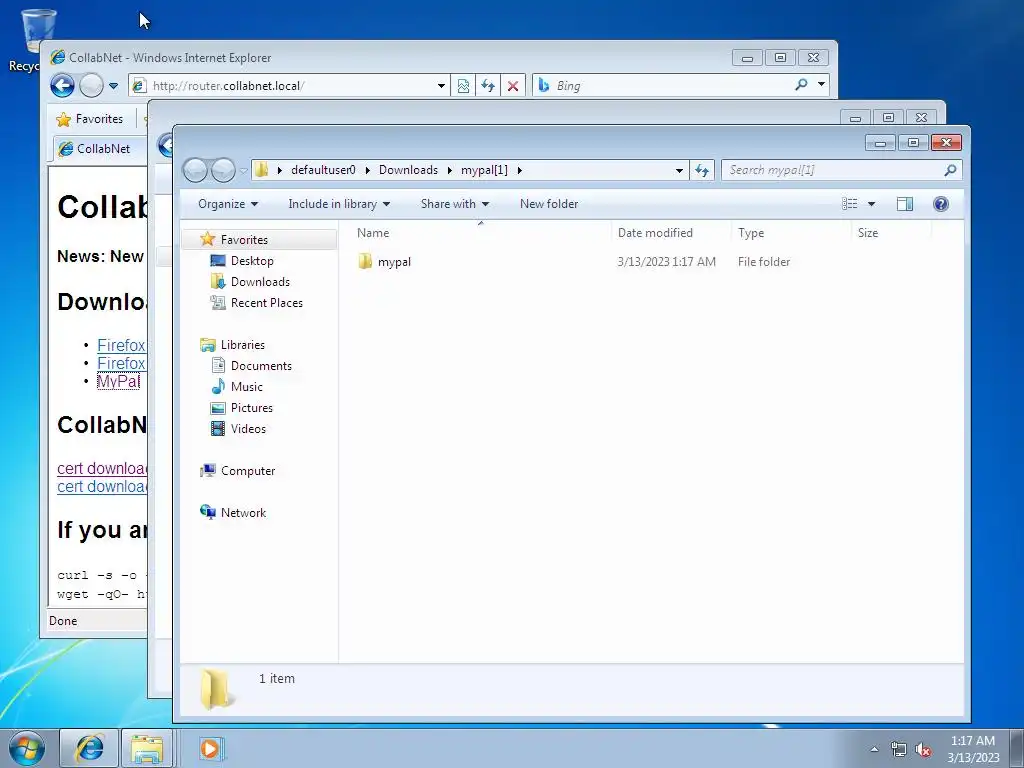This screenshot has height=768, width=1024.
Task: Open Include in library menu
Action: coord(339,204)
